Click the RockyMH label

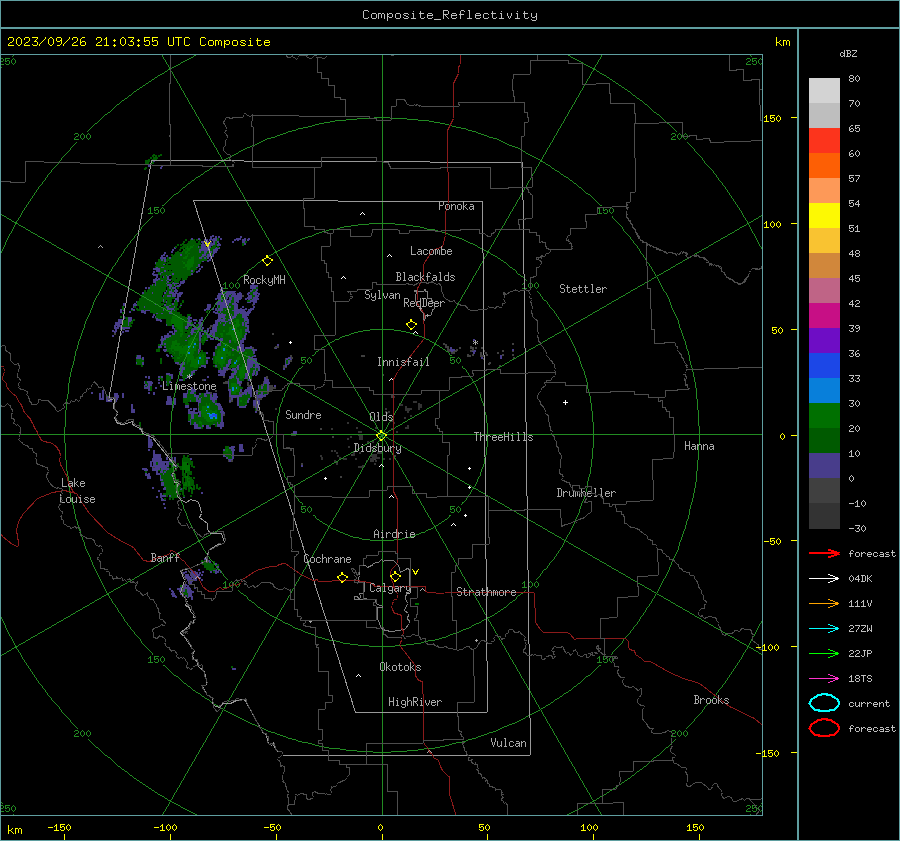point(264,280)
